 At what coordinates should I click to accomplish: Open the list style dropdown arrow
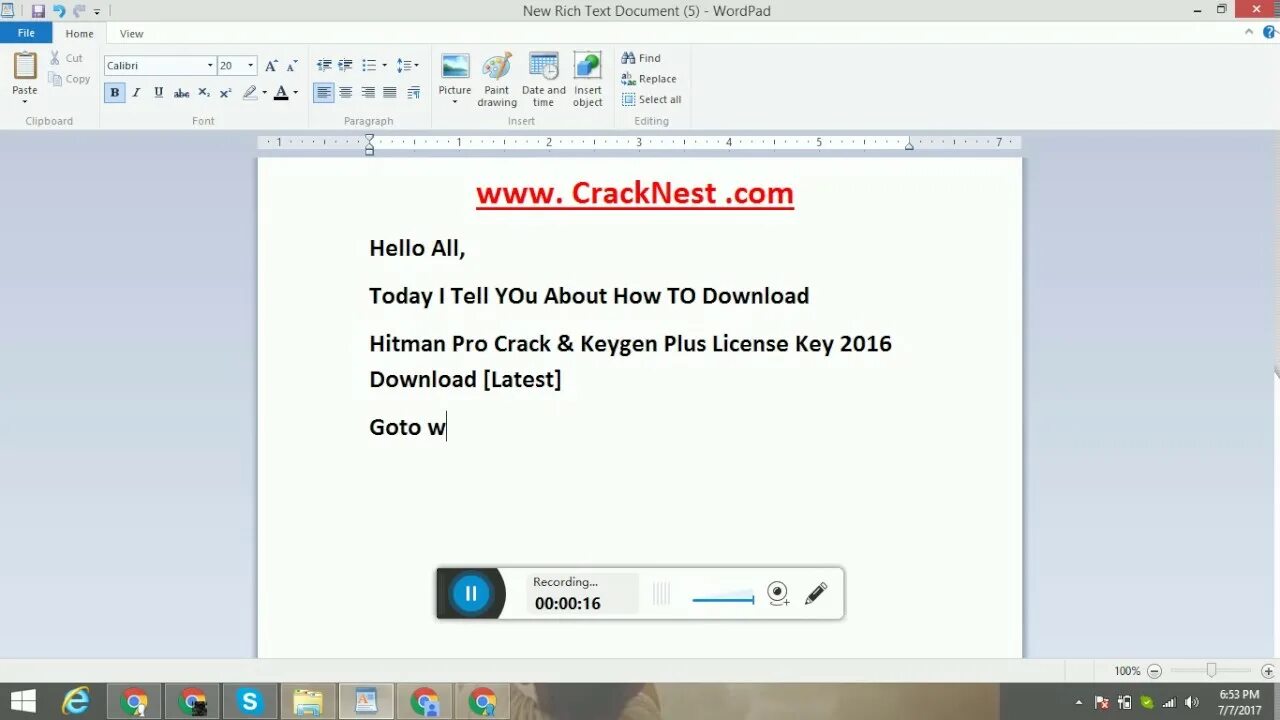pos(385,65)
